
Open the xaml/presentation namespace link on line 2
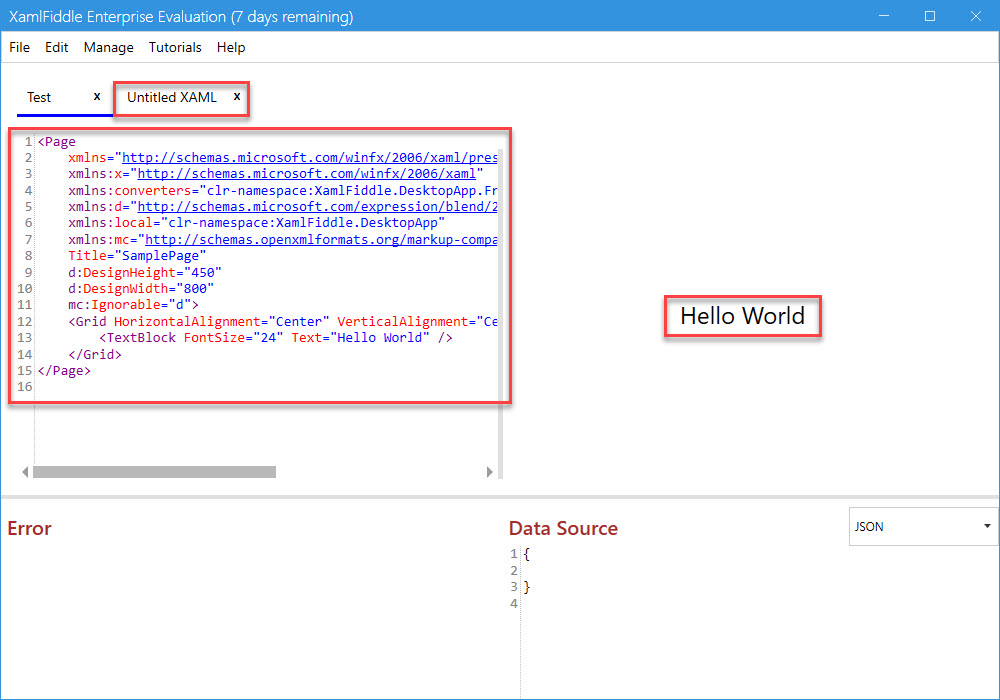(309, 157)
